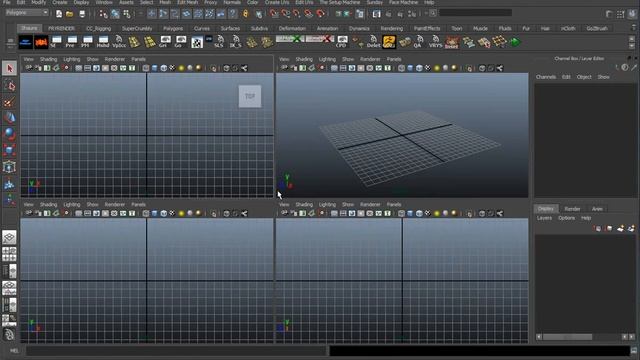Select the Universal Manipulator tool
Image resolution: width=640 pixels, height=360 pixels.
[9, 167]
